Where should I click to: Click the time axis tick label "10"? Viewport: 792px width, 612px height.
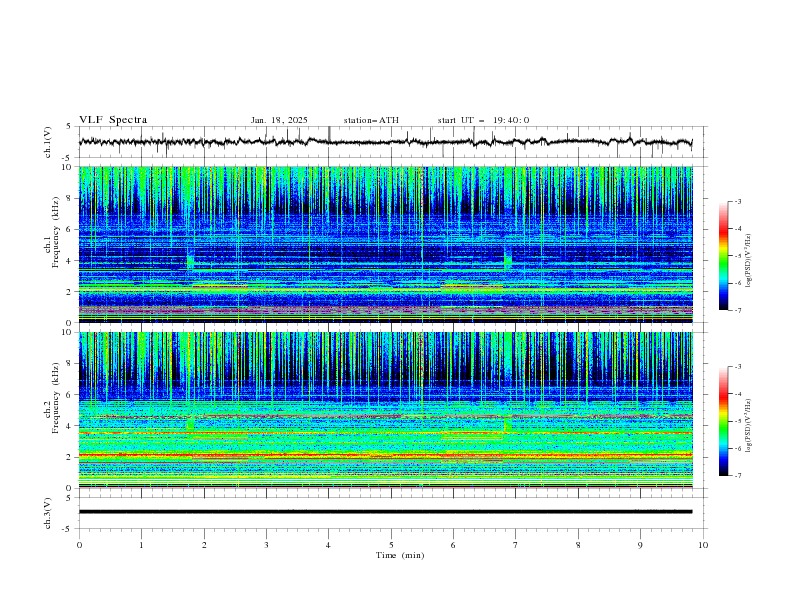703,545
